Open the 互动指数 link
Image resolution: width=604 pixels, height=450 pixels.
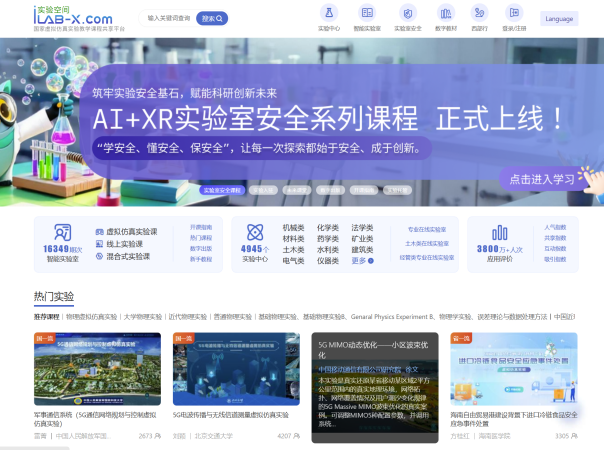click(x=555, y=249)
